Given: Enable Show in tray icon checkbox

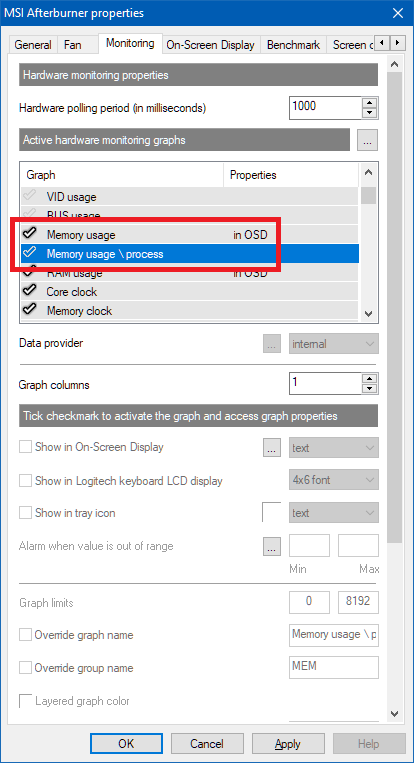Looking at the screenshot, I should [25, 513].
